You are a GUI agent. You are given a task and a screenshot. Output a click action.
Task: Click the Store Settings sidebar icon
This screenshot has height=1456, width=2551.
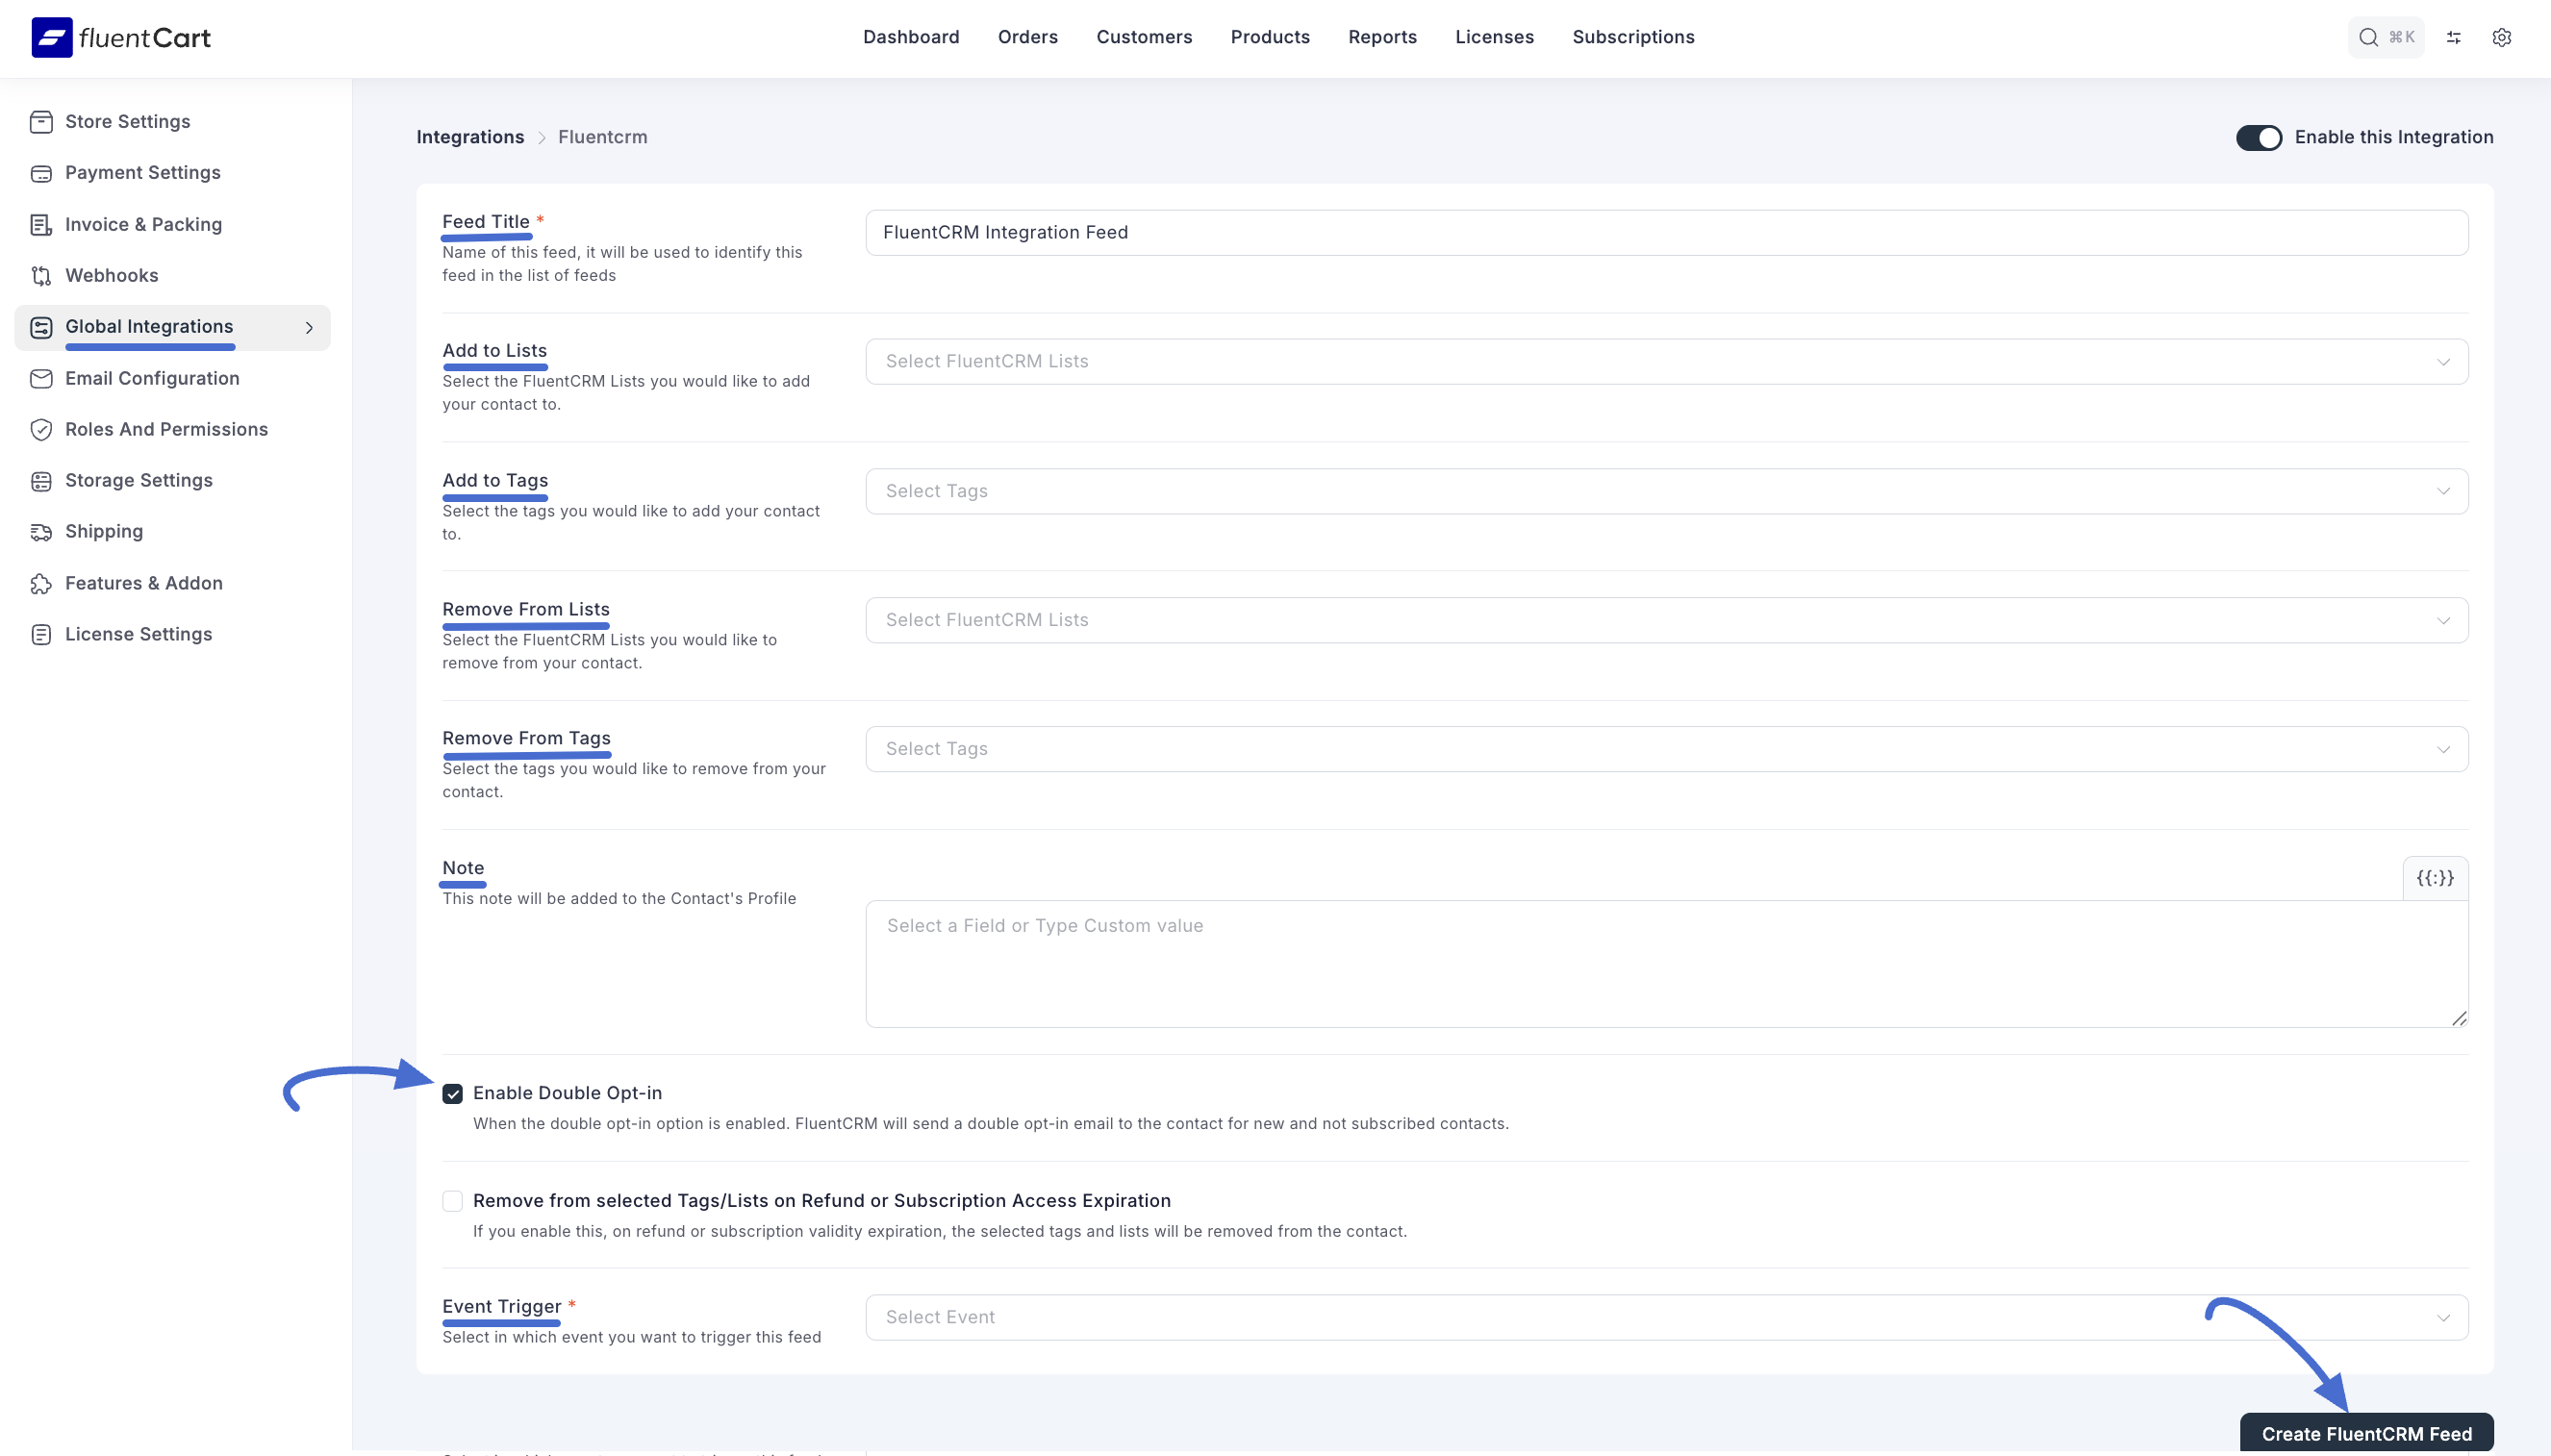(x=41, y=122)
